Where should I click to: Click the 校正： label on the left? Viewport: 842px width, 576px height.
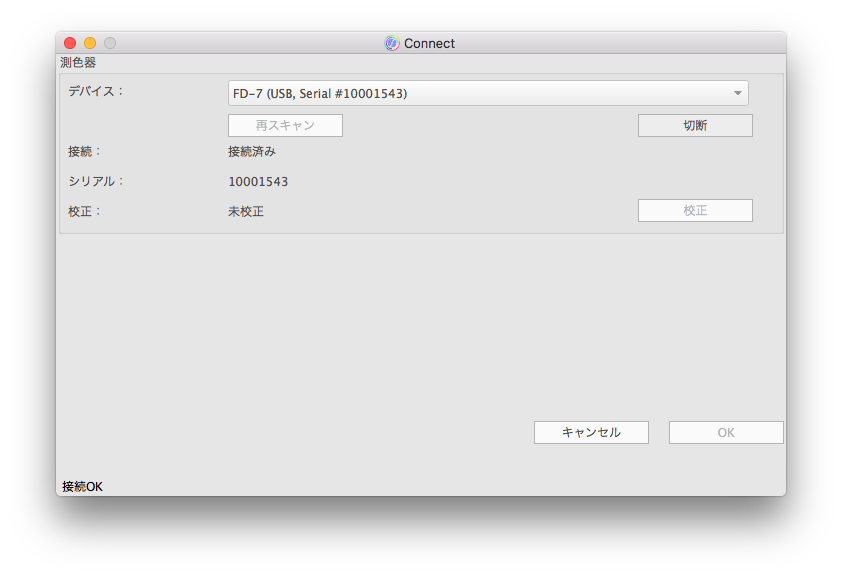(84, 212)
